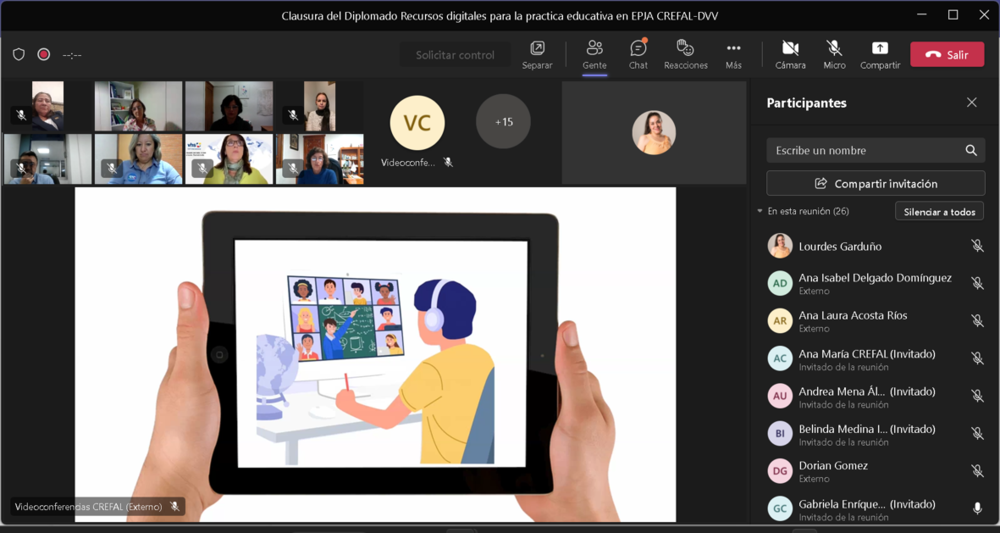Toggle the Micro mute button
Screen dimensions: 1000x533
834,54
